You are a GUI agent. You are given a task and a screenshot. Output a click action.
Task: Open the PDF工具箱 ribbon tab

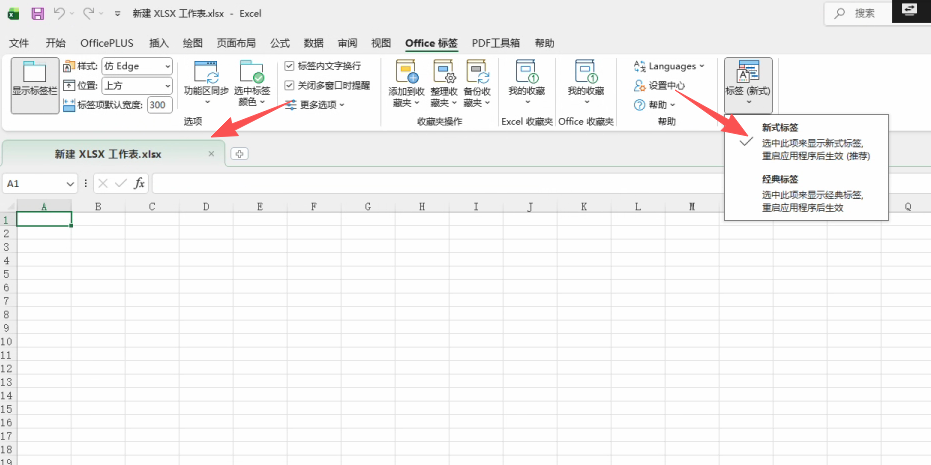click(x=496, y=43)
